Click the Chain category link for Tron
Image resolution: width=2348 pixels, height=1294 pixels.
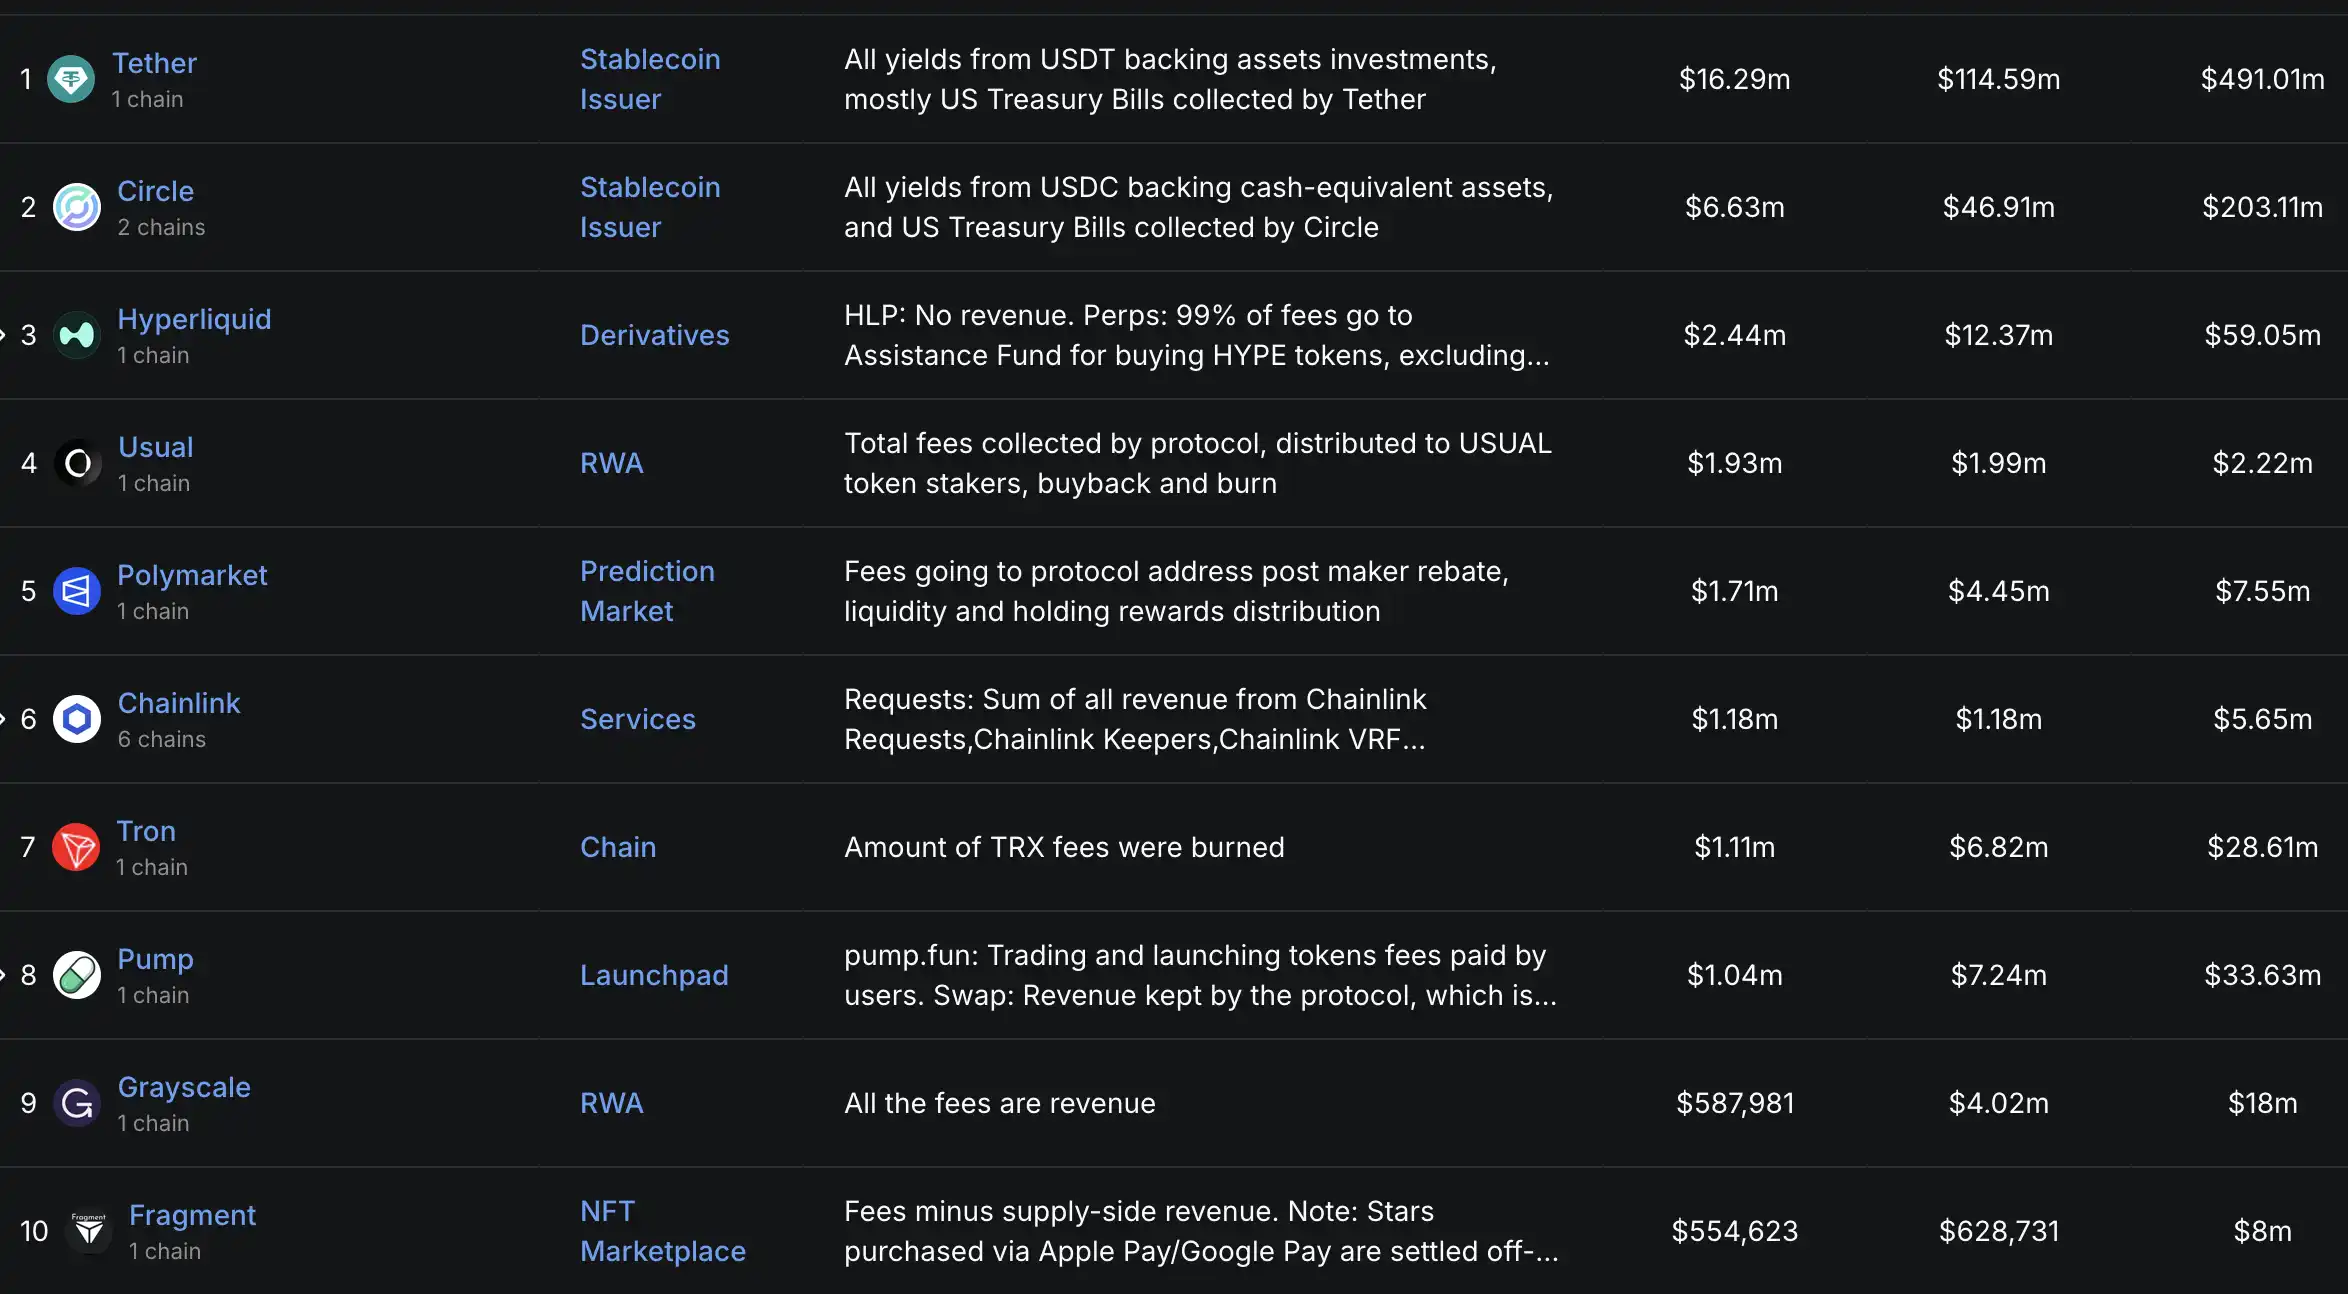pyautogui.click(x=618, y=846)
